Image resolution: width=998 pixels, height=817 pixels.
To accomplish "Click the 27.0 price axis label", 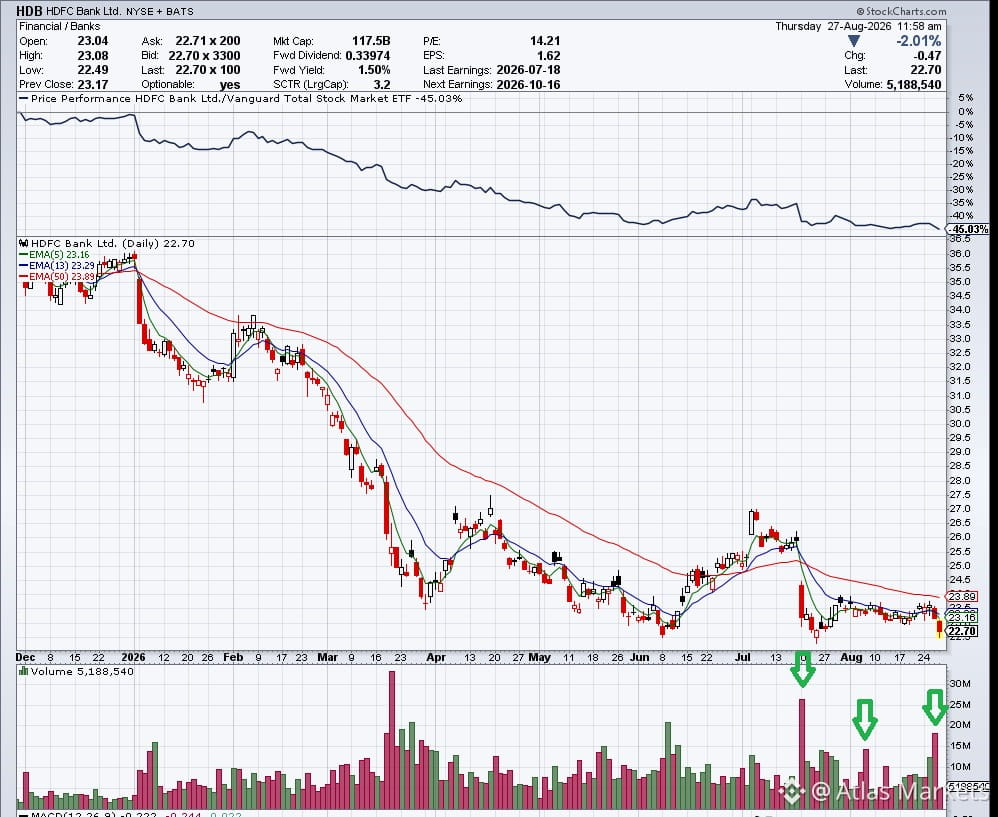I will tap(960, 509).
